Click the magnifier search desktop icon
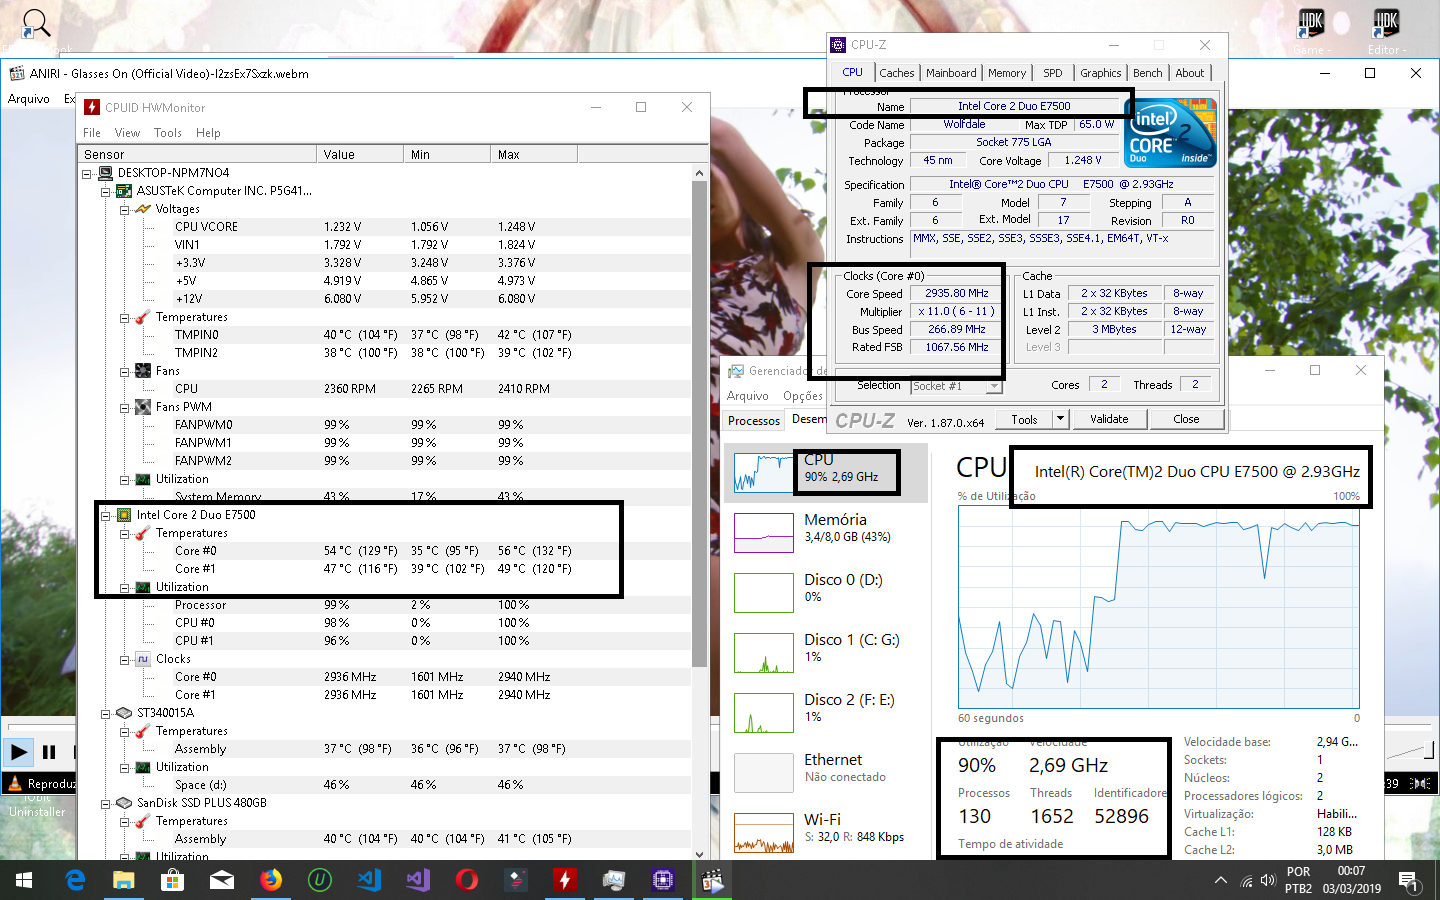 35,24
